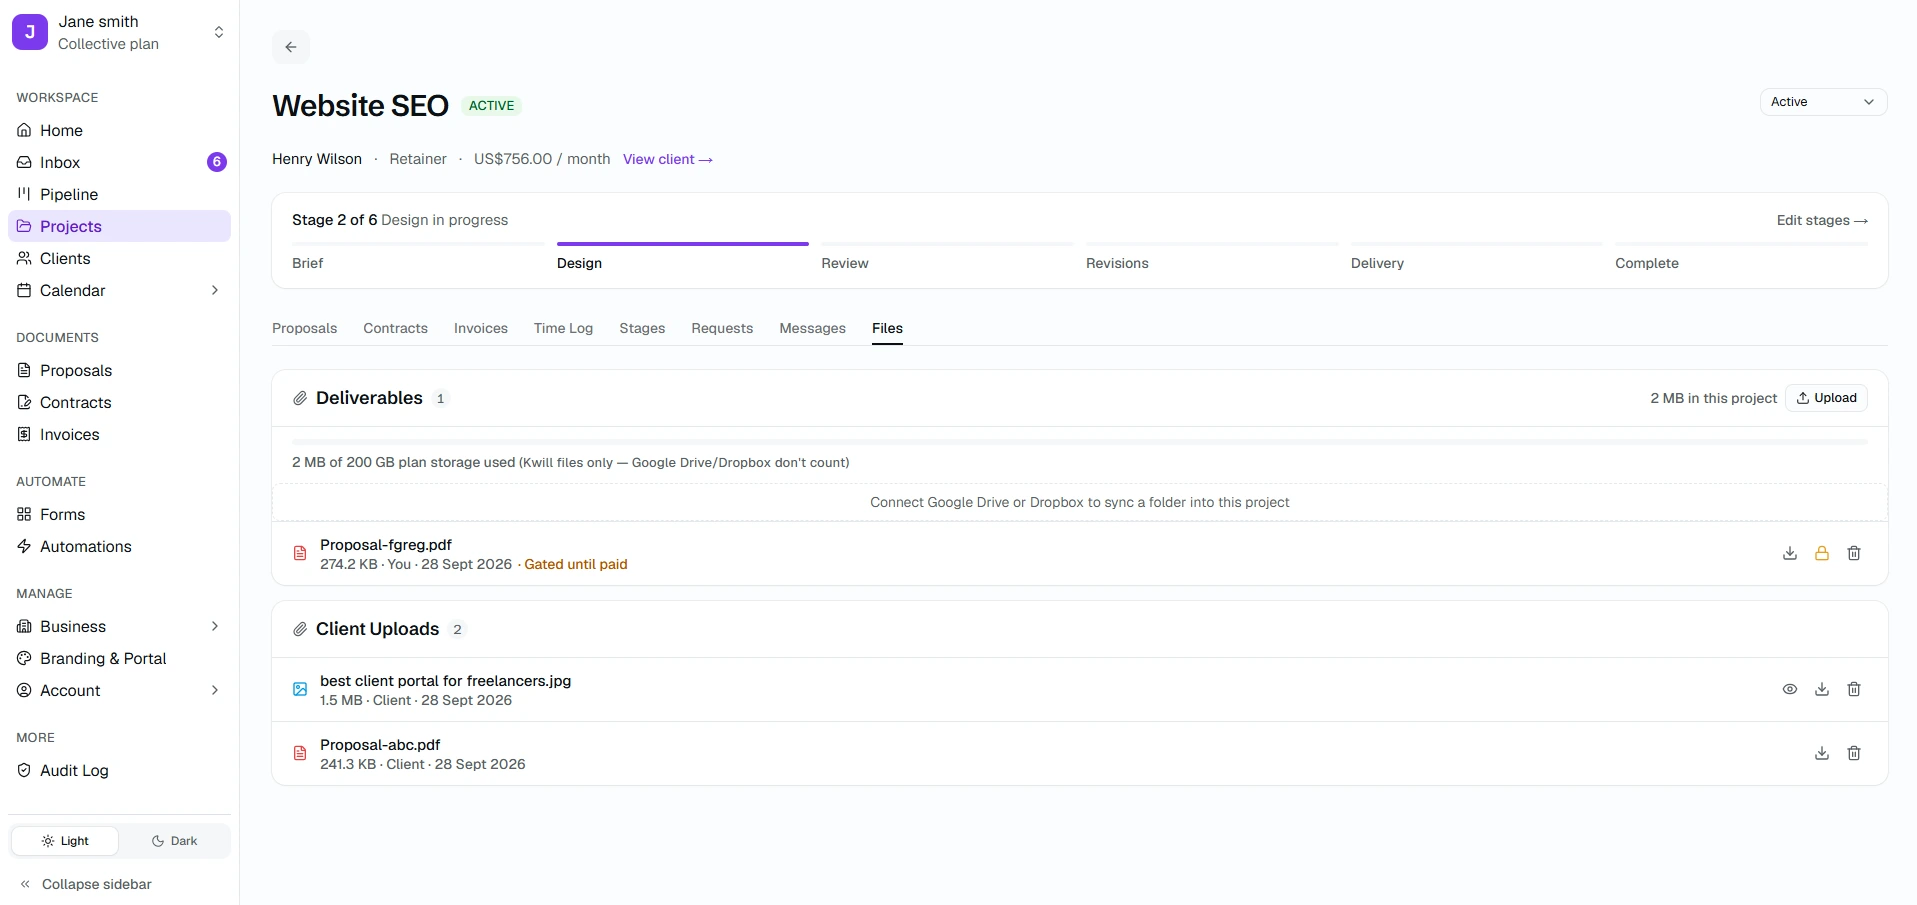Expand the Calendar submenu chevron

click(215, 290)
